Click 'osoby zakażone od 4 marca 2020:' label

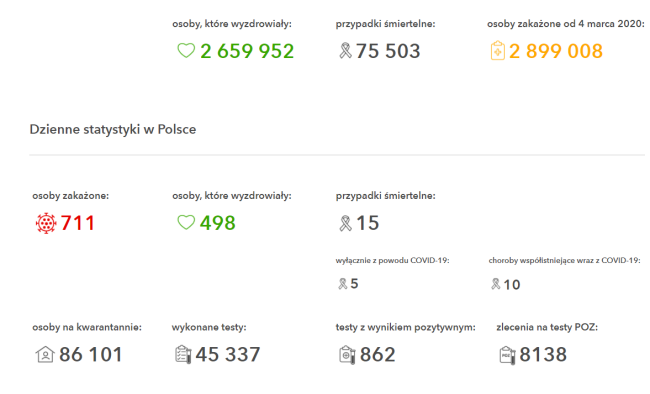point(566,24)
